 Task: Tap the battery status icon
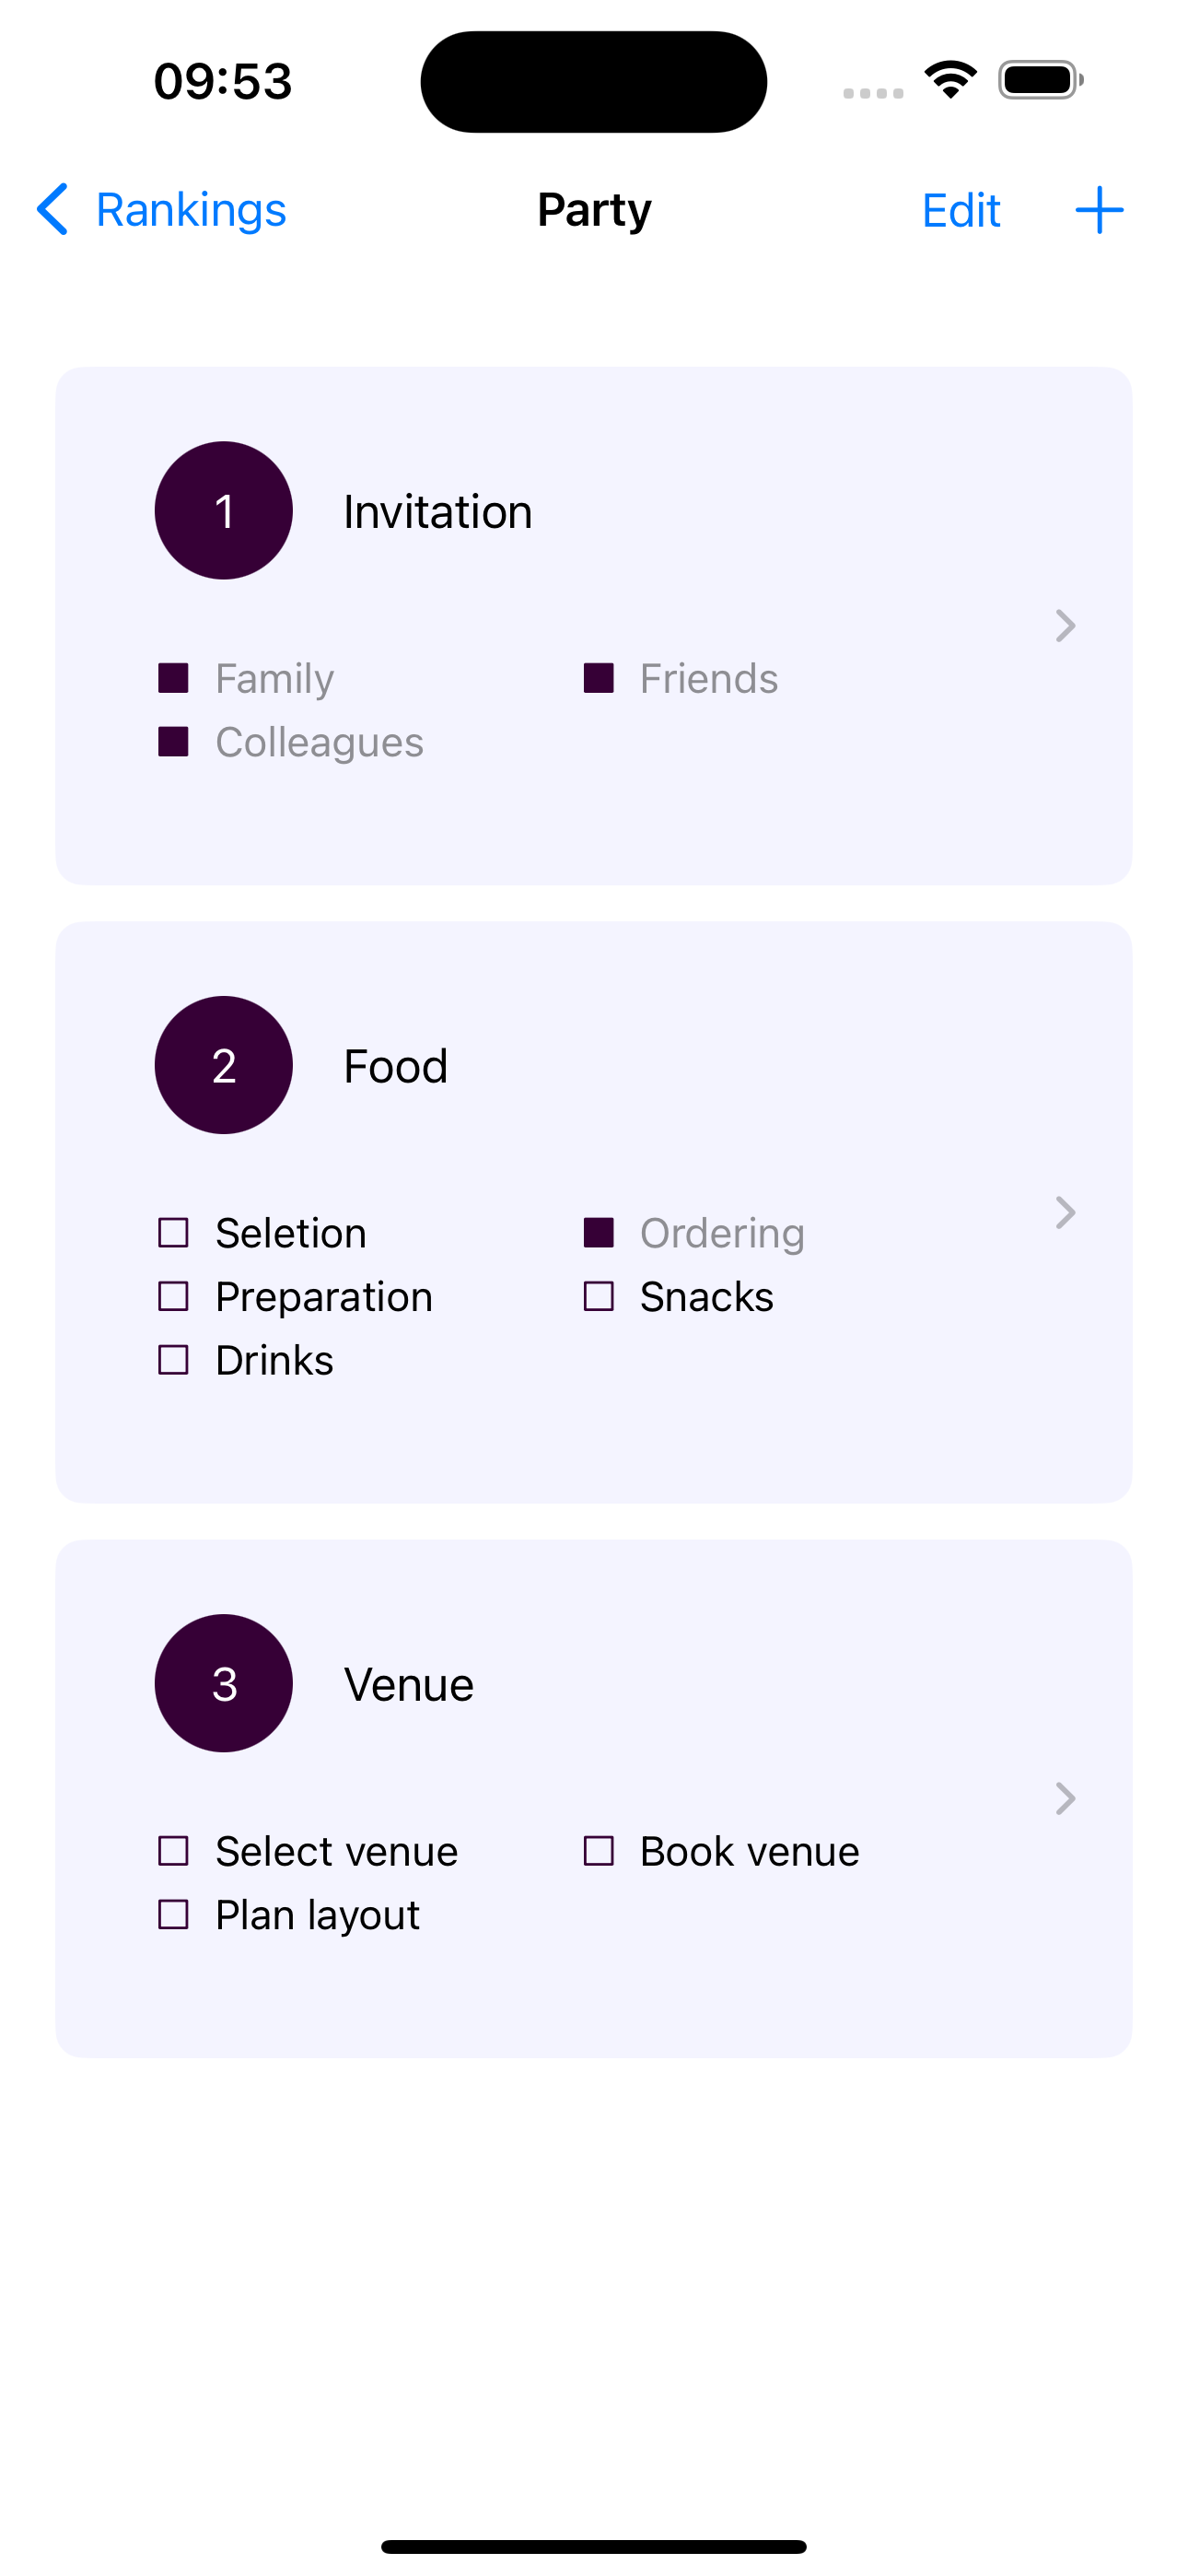[x=1041, y=80]
